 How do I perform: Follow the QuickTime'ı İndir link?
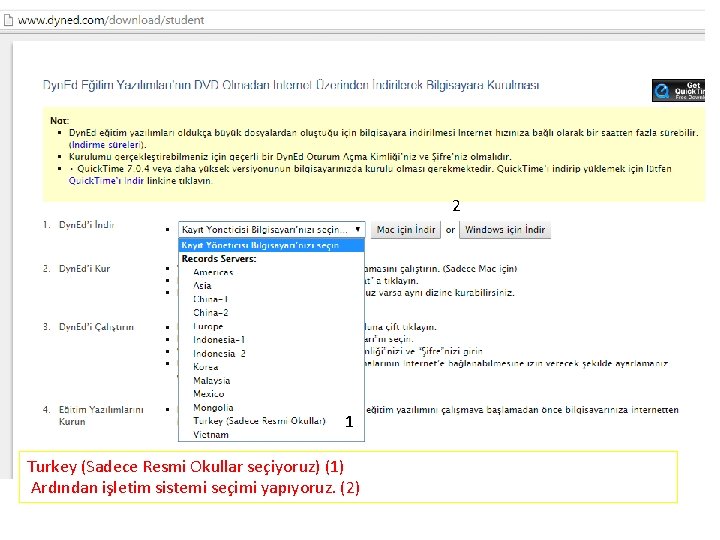pyautogui.click(x=107, y=180)
